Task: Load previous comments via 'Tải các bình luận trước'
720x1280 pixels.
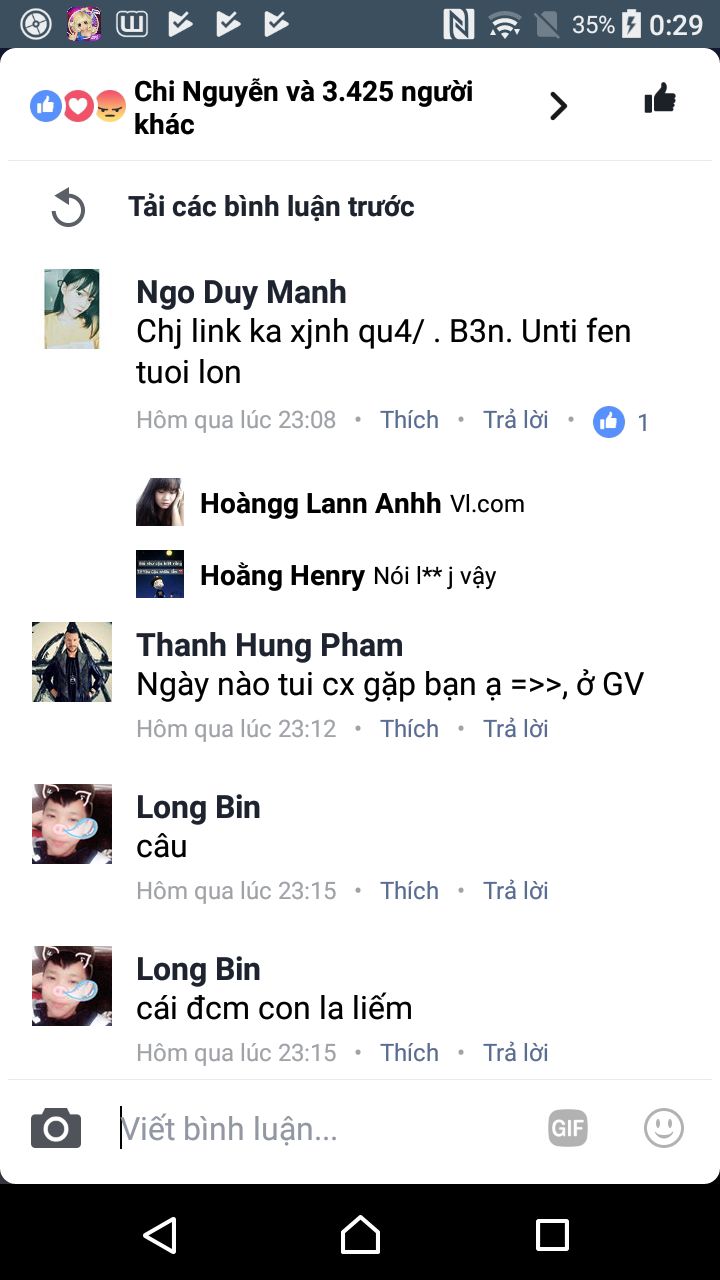Action: (271, 207)
